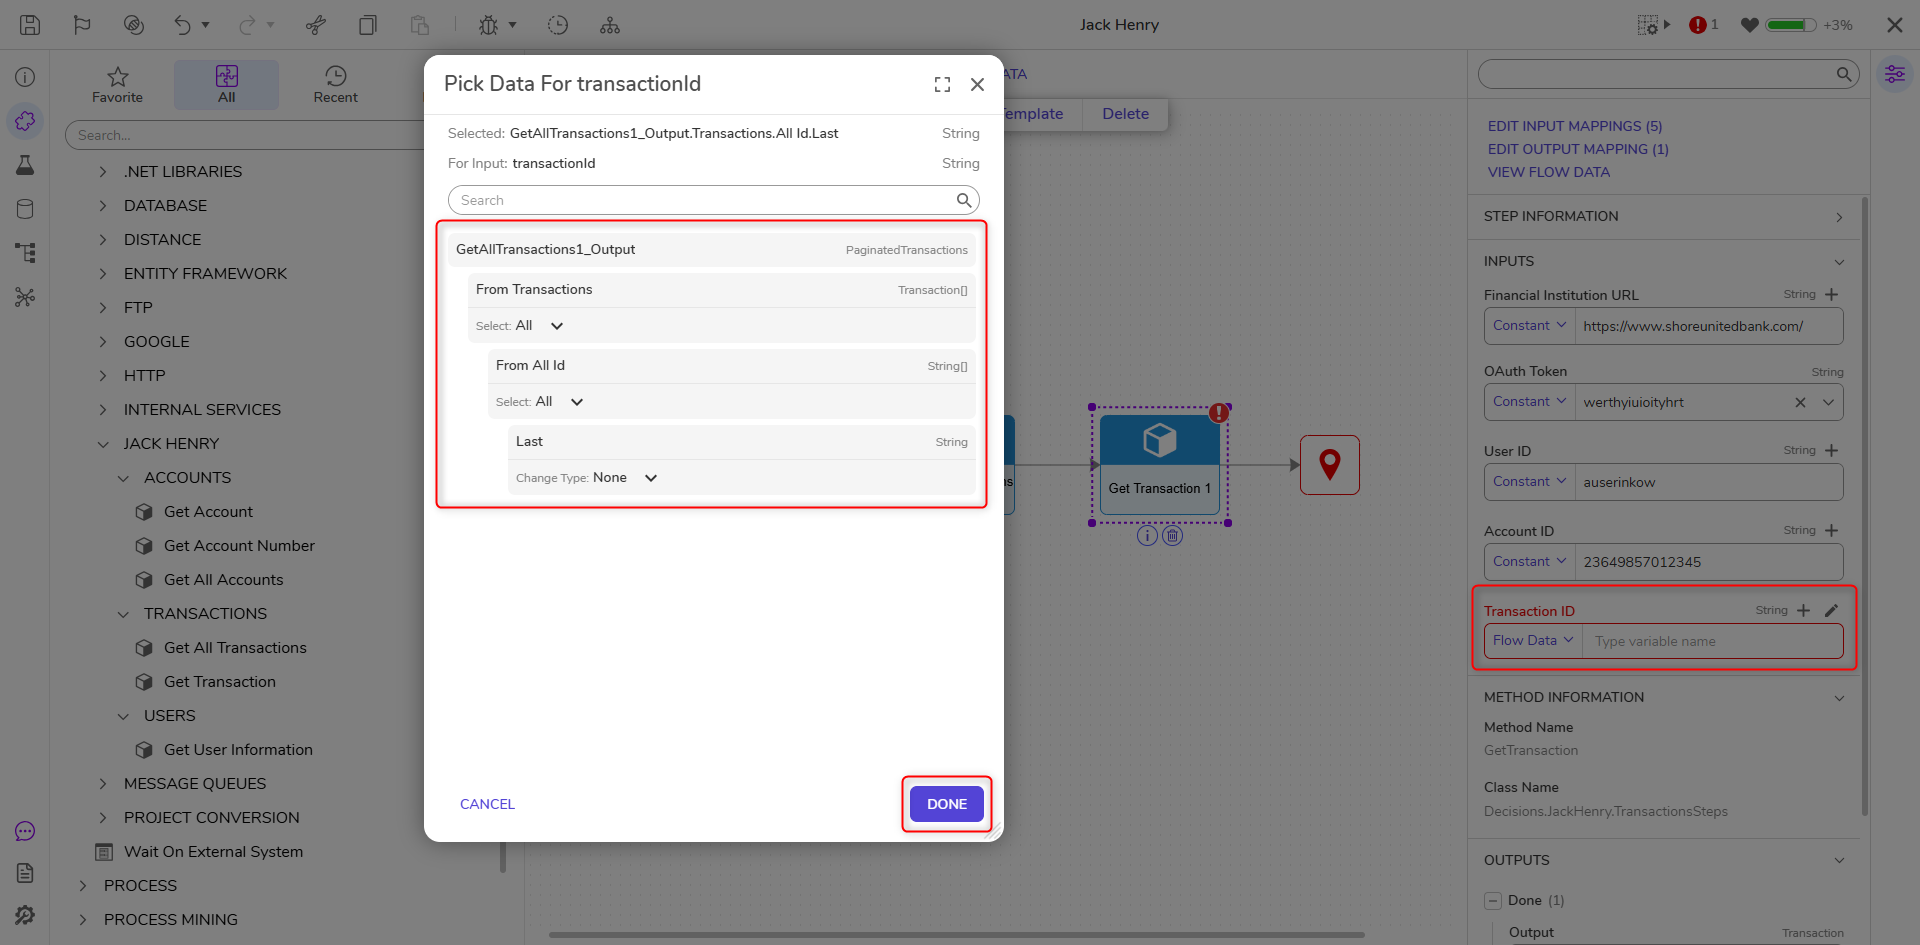Image resolution: width=1920 pixels, height=945 pixels.
Task: Click the undo arrow icon
Action: coord(182,25)
